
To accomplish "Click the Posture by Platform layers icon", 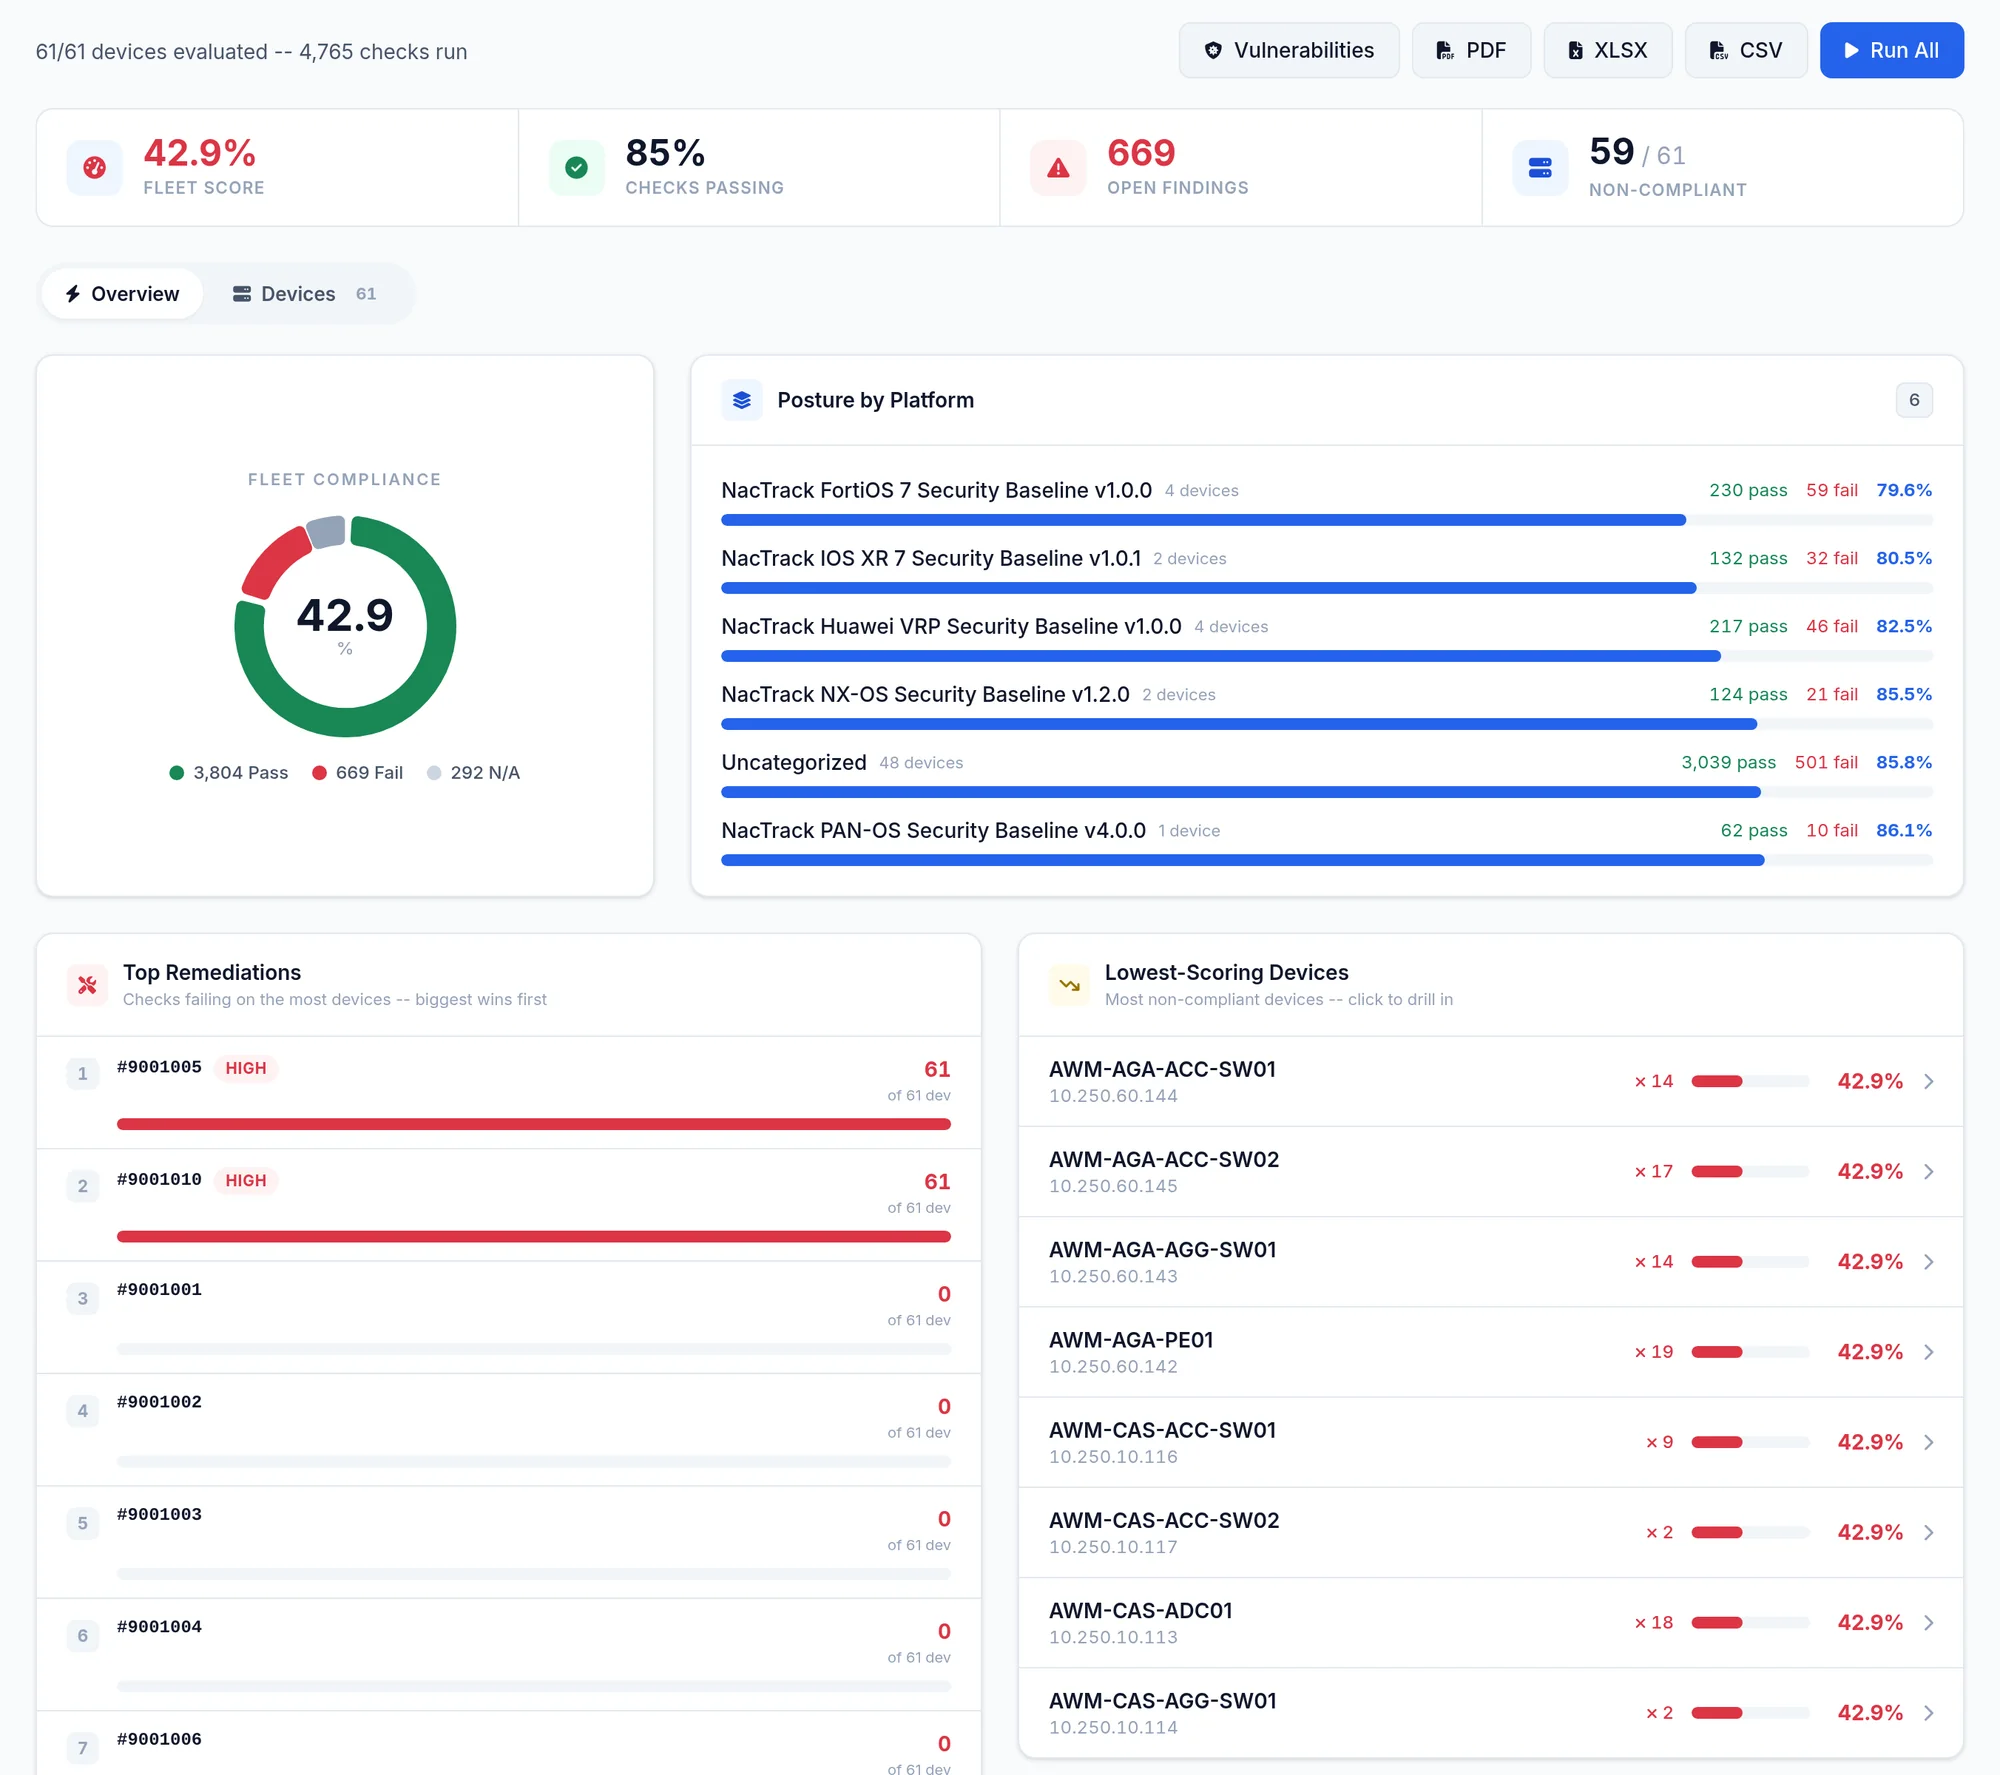I will tap(742, 400).
